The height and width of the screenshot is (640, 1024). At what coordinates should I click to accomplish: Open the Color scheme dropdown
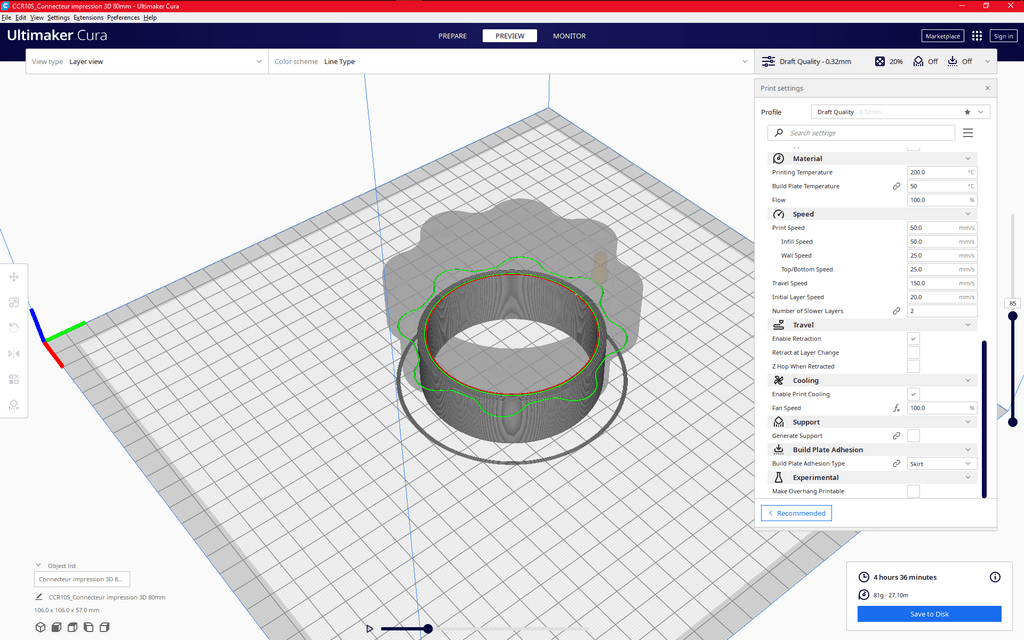(x=511, y=61)
